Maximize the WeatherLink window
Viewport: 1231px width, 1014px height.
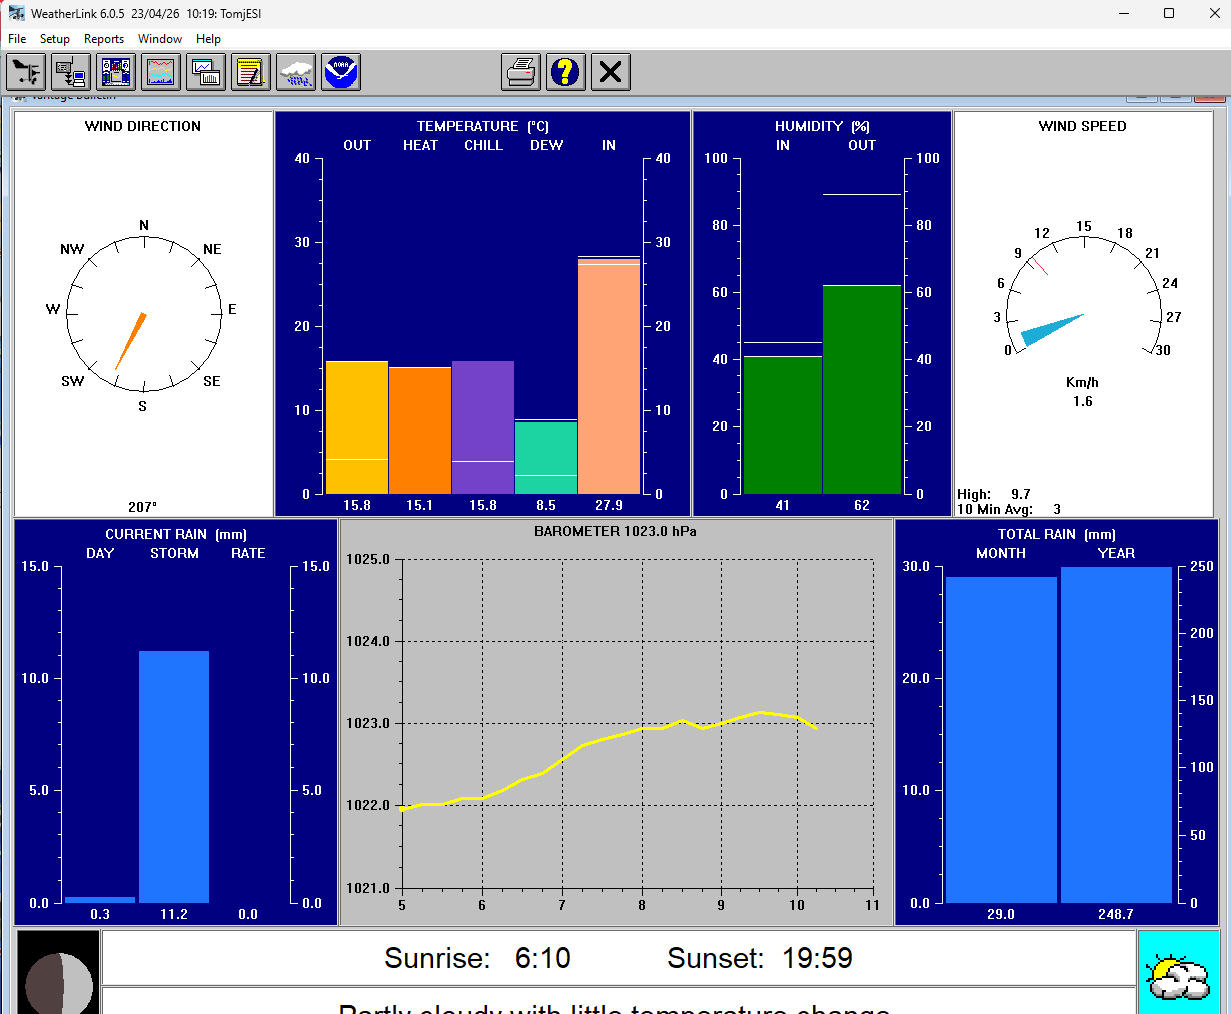coord(1169,13)
